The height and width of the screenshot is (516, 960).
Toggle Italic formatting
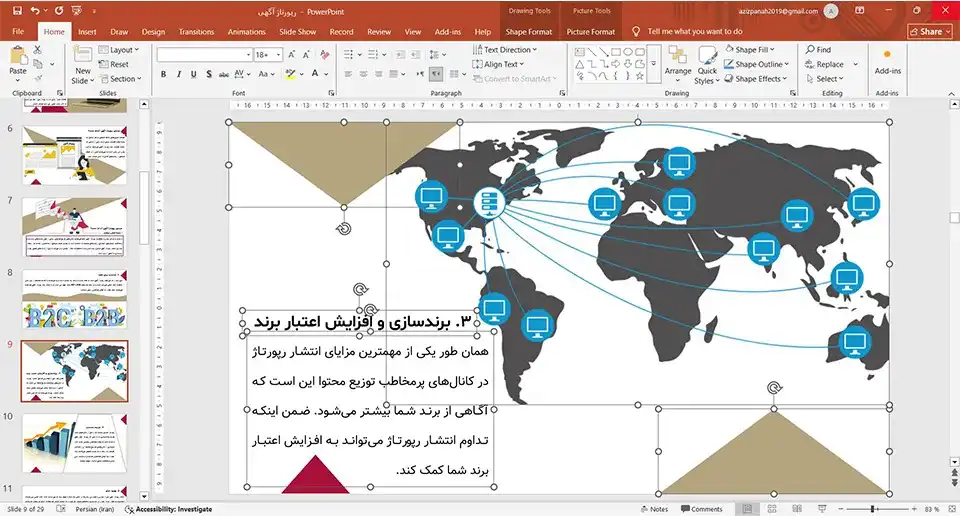tap(179, 74)
